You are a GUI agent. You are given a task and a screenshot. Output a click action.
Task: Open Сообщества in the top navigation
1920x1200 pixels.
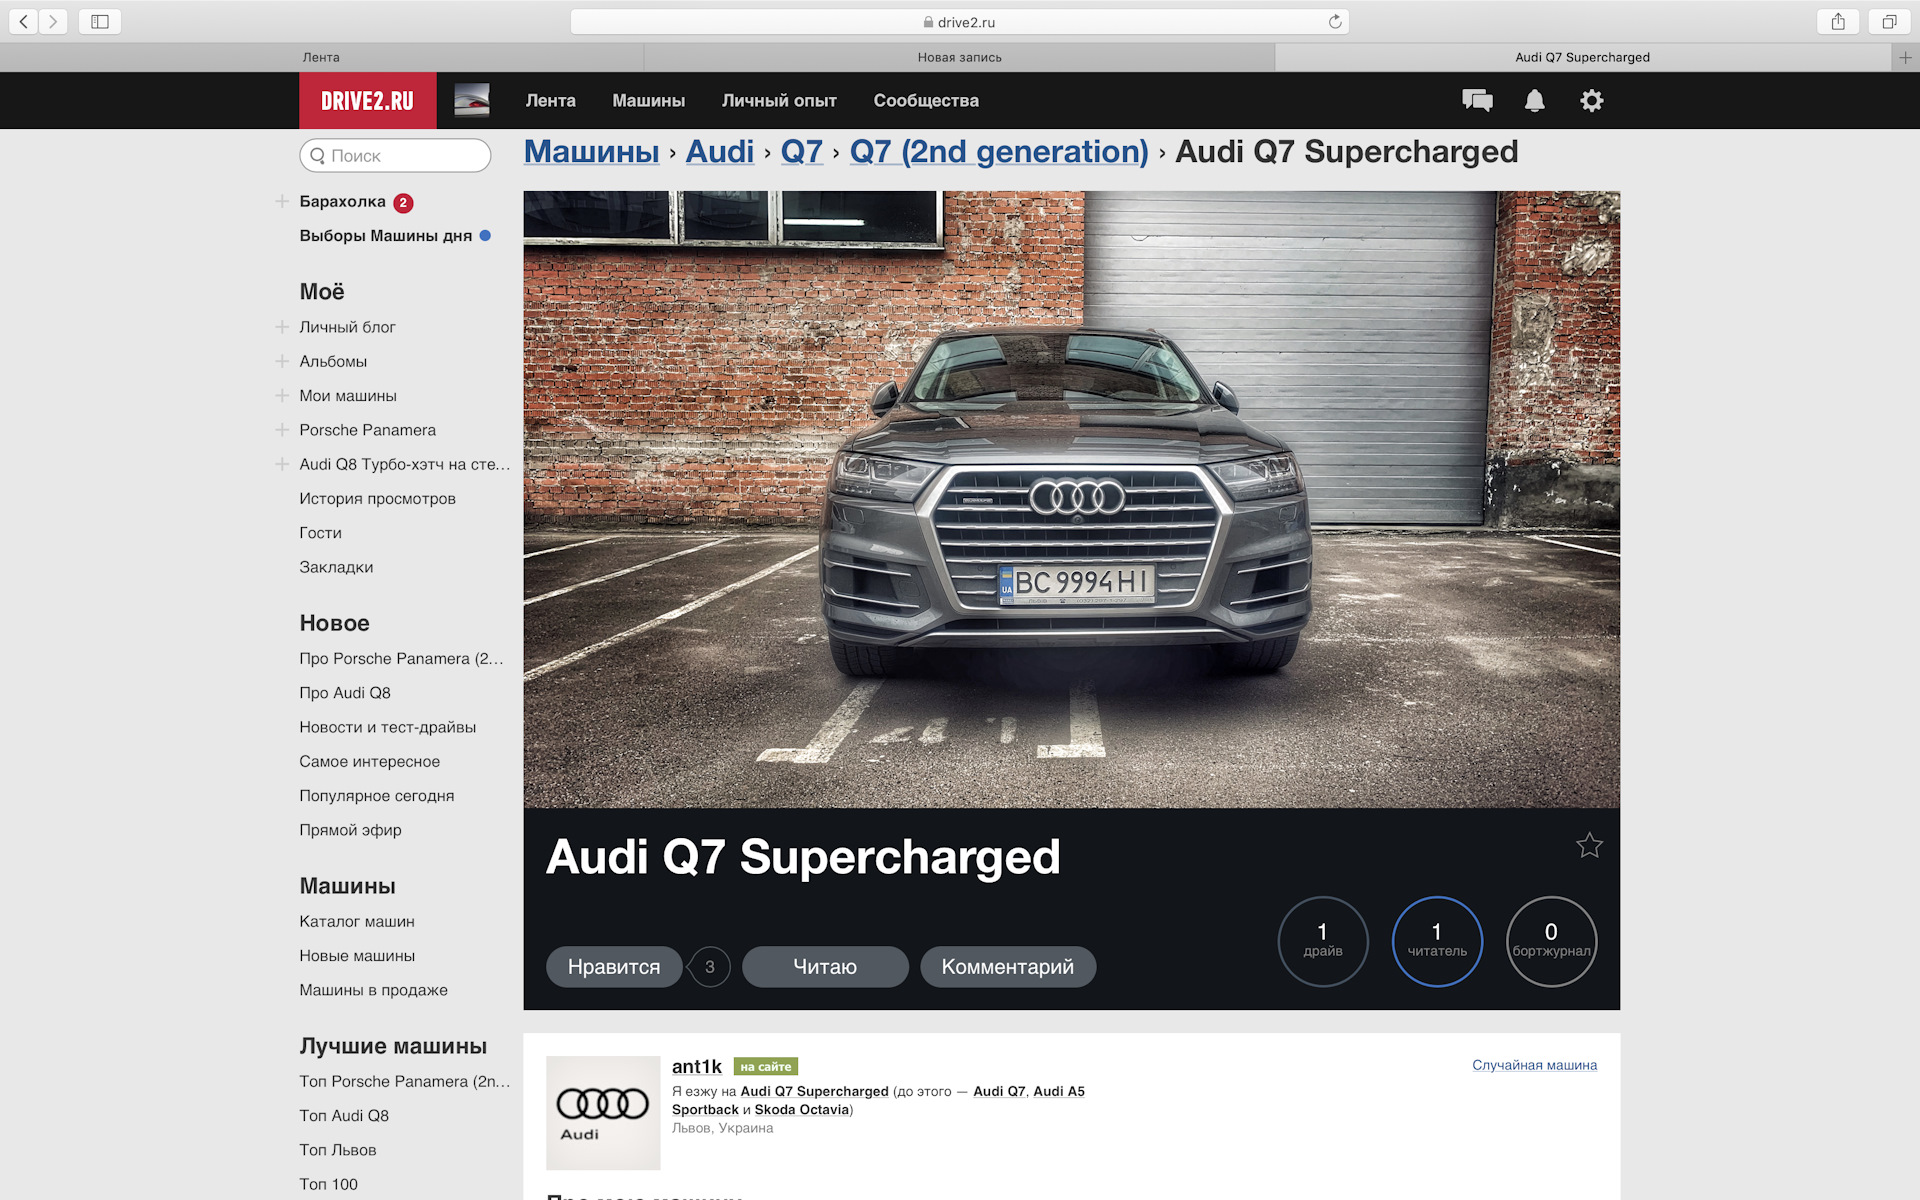(926, 100)
